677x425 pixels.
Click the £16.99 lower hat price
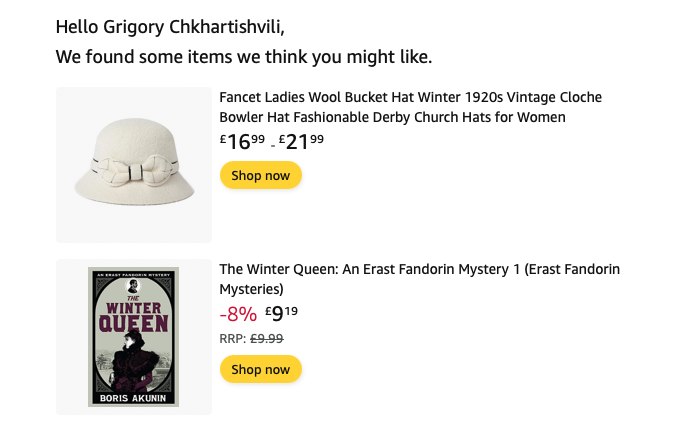pos(242,141)
